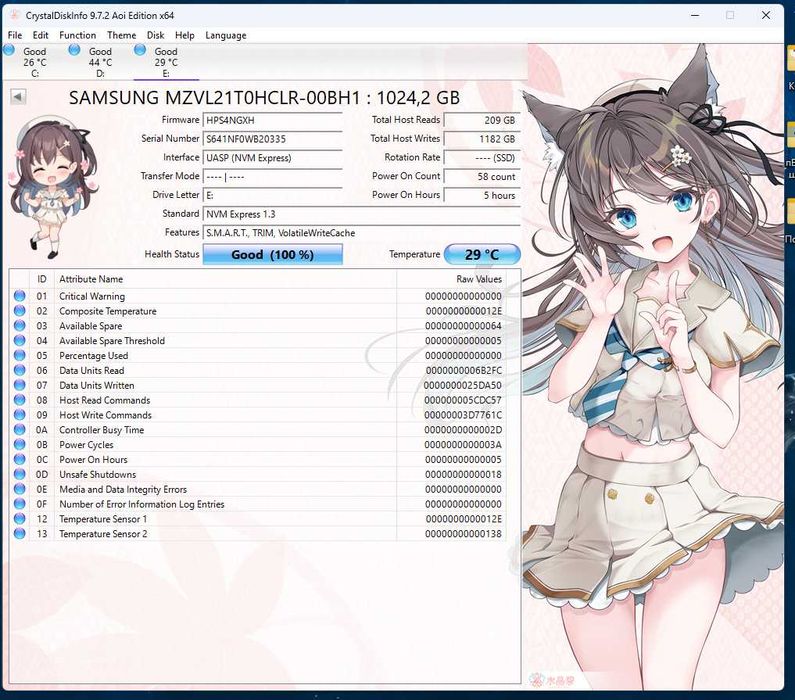795x700 pixels.
Task: Close the CrystalDiskInfo window
Action: (766, 15)
